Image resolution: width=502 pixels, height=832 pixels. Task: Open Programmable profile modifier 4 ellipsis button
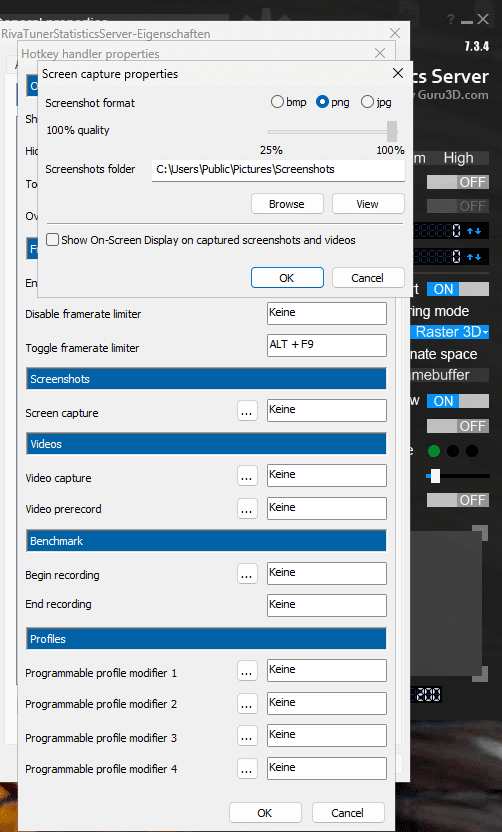247,768
